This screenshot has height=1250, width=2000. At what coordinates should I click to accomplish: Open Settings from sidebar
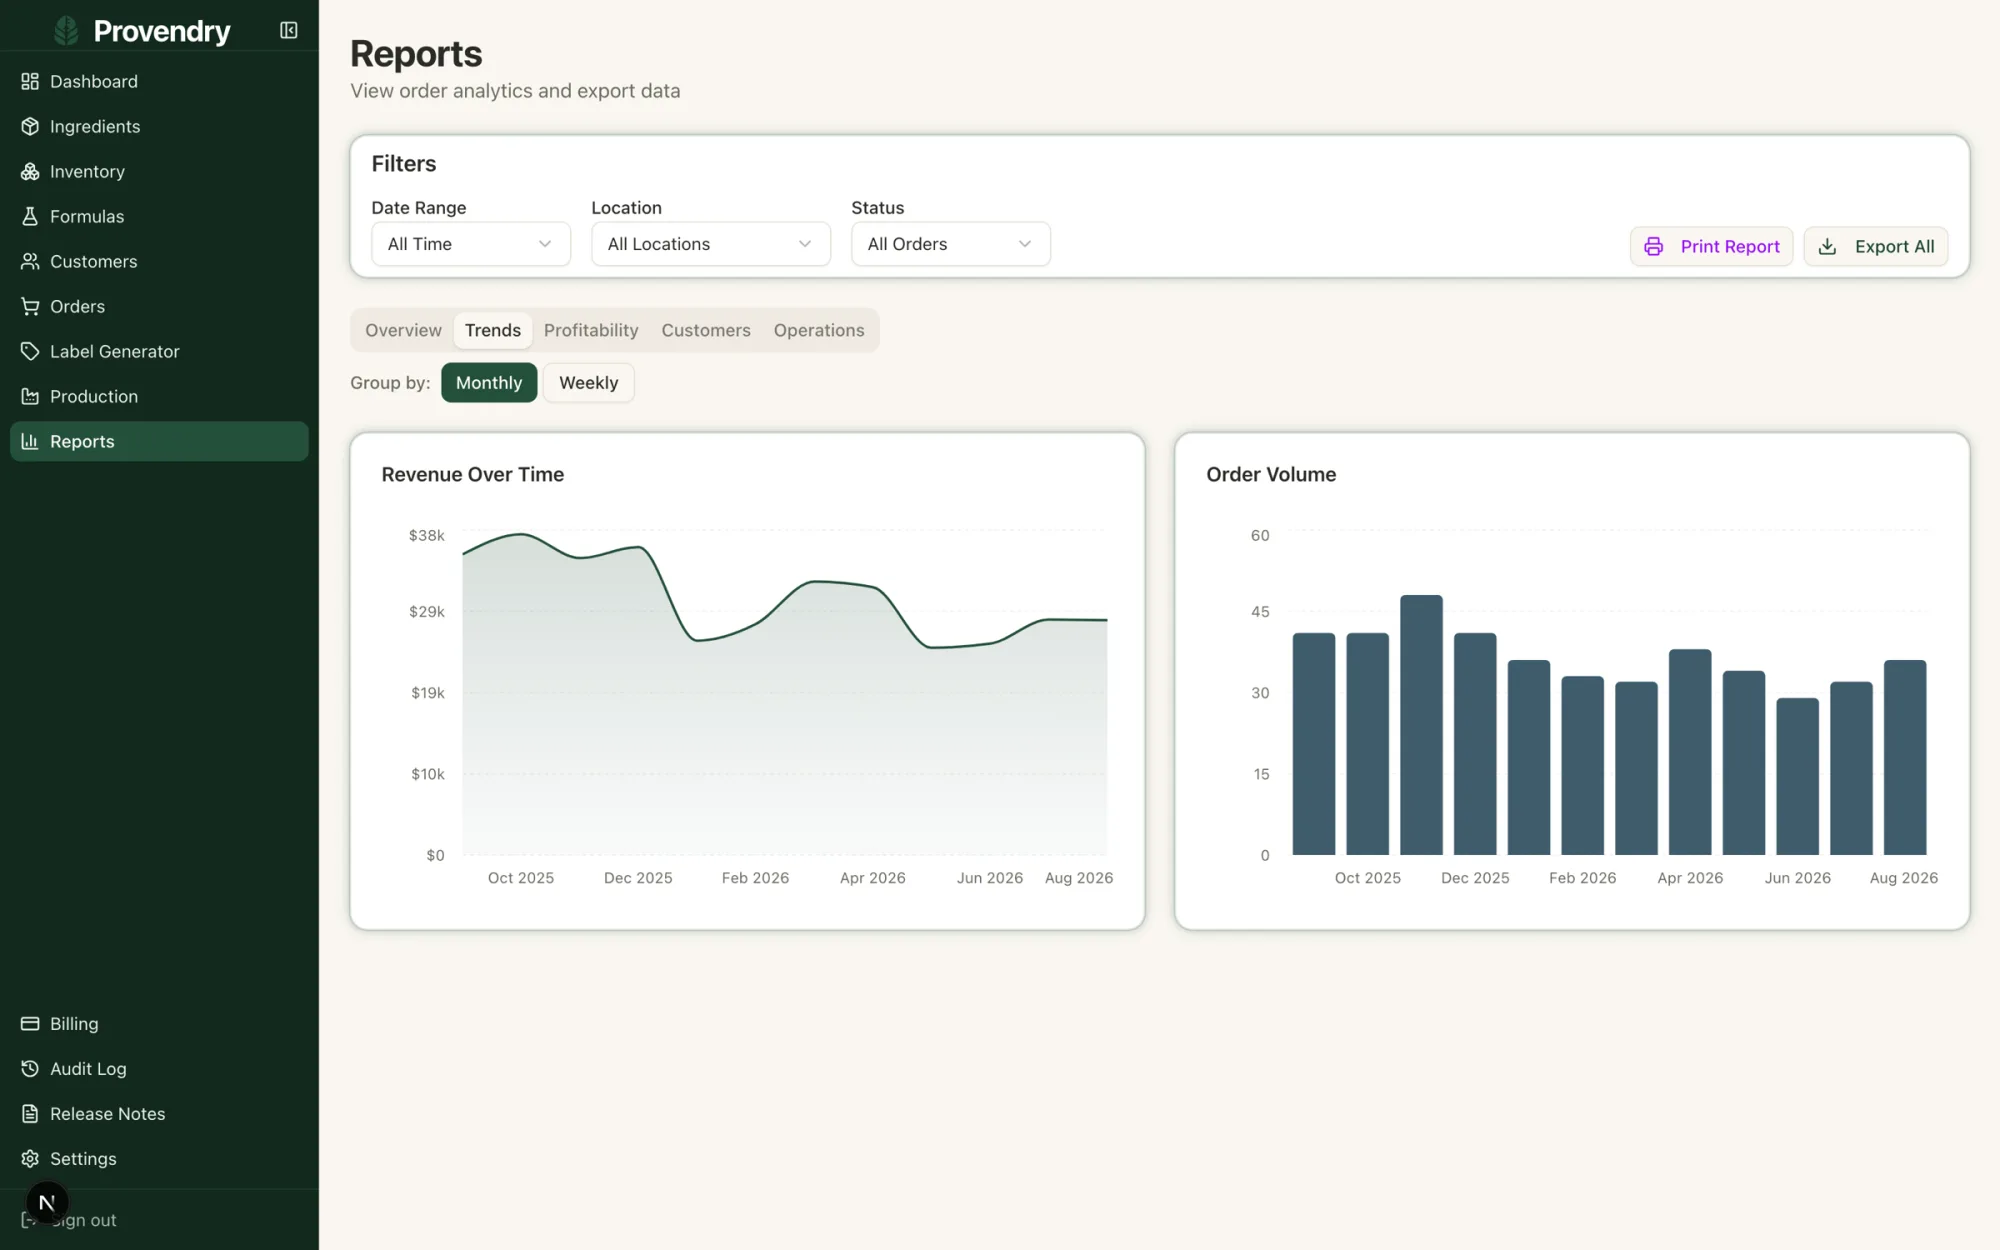[159, 1158]
